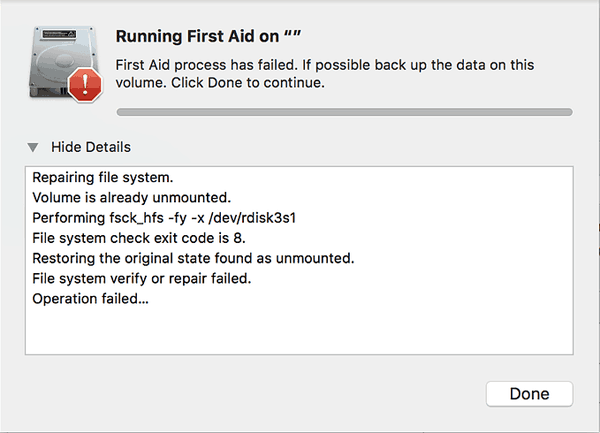Click the First Aid progress bar
The height and width of the screenshot is (433, 600).
(x=344, y=112)
